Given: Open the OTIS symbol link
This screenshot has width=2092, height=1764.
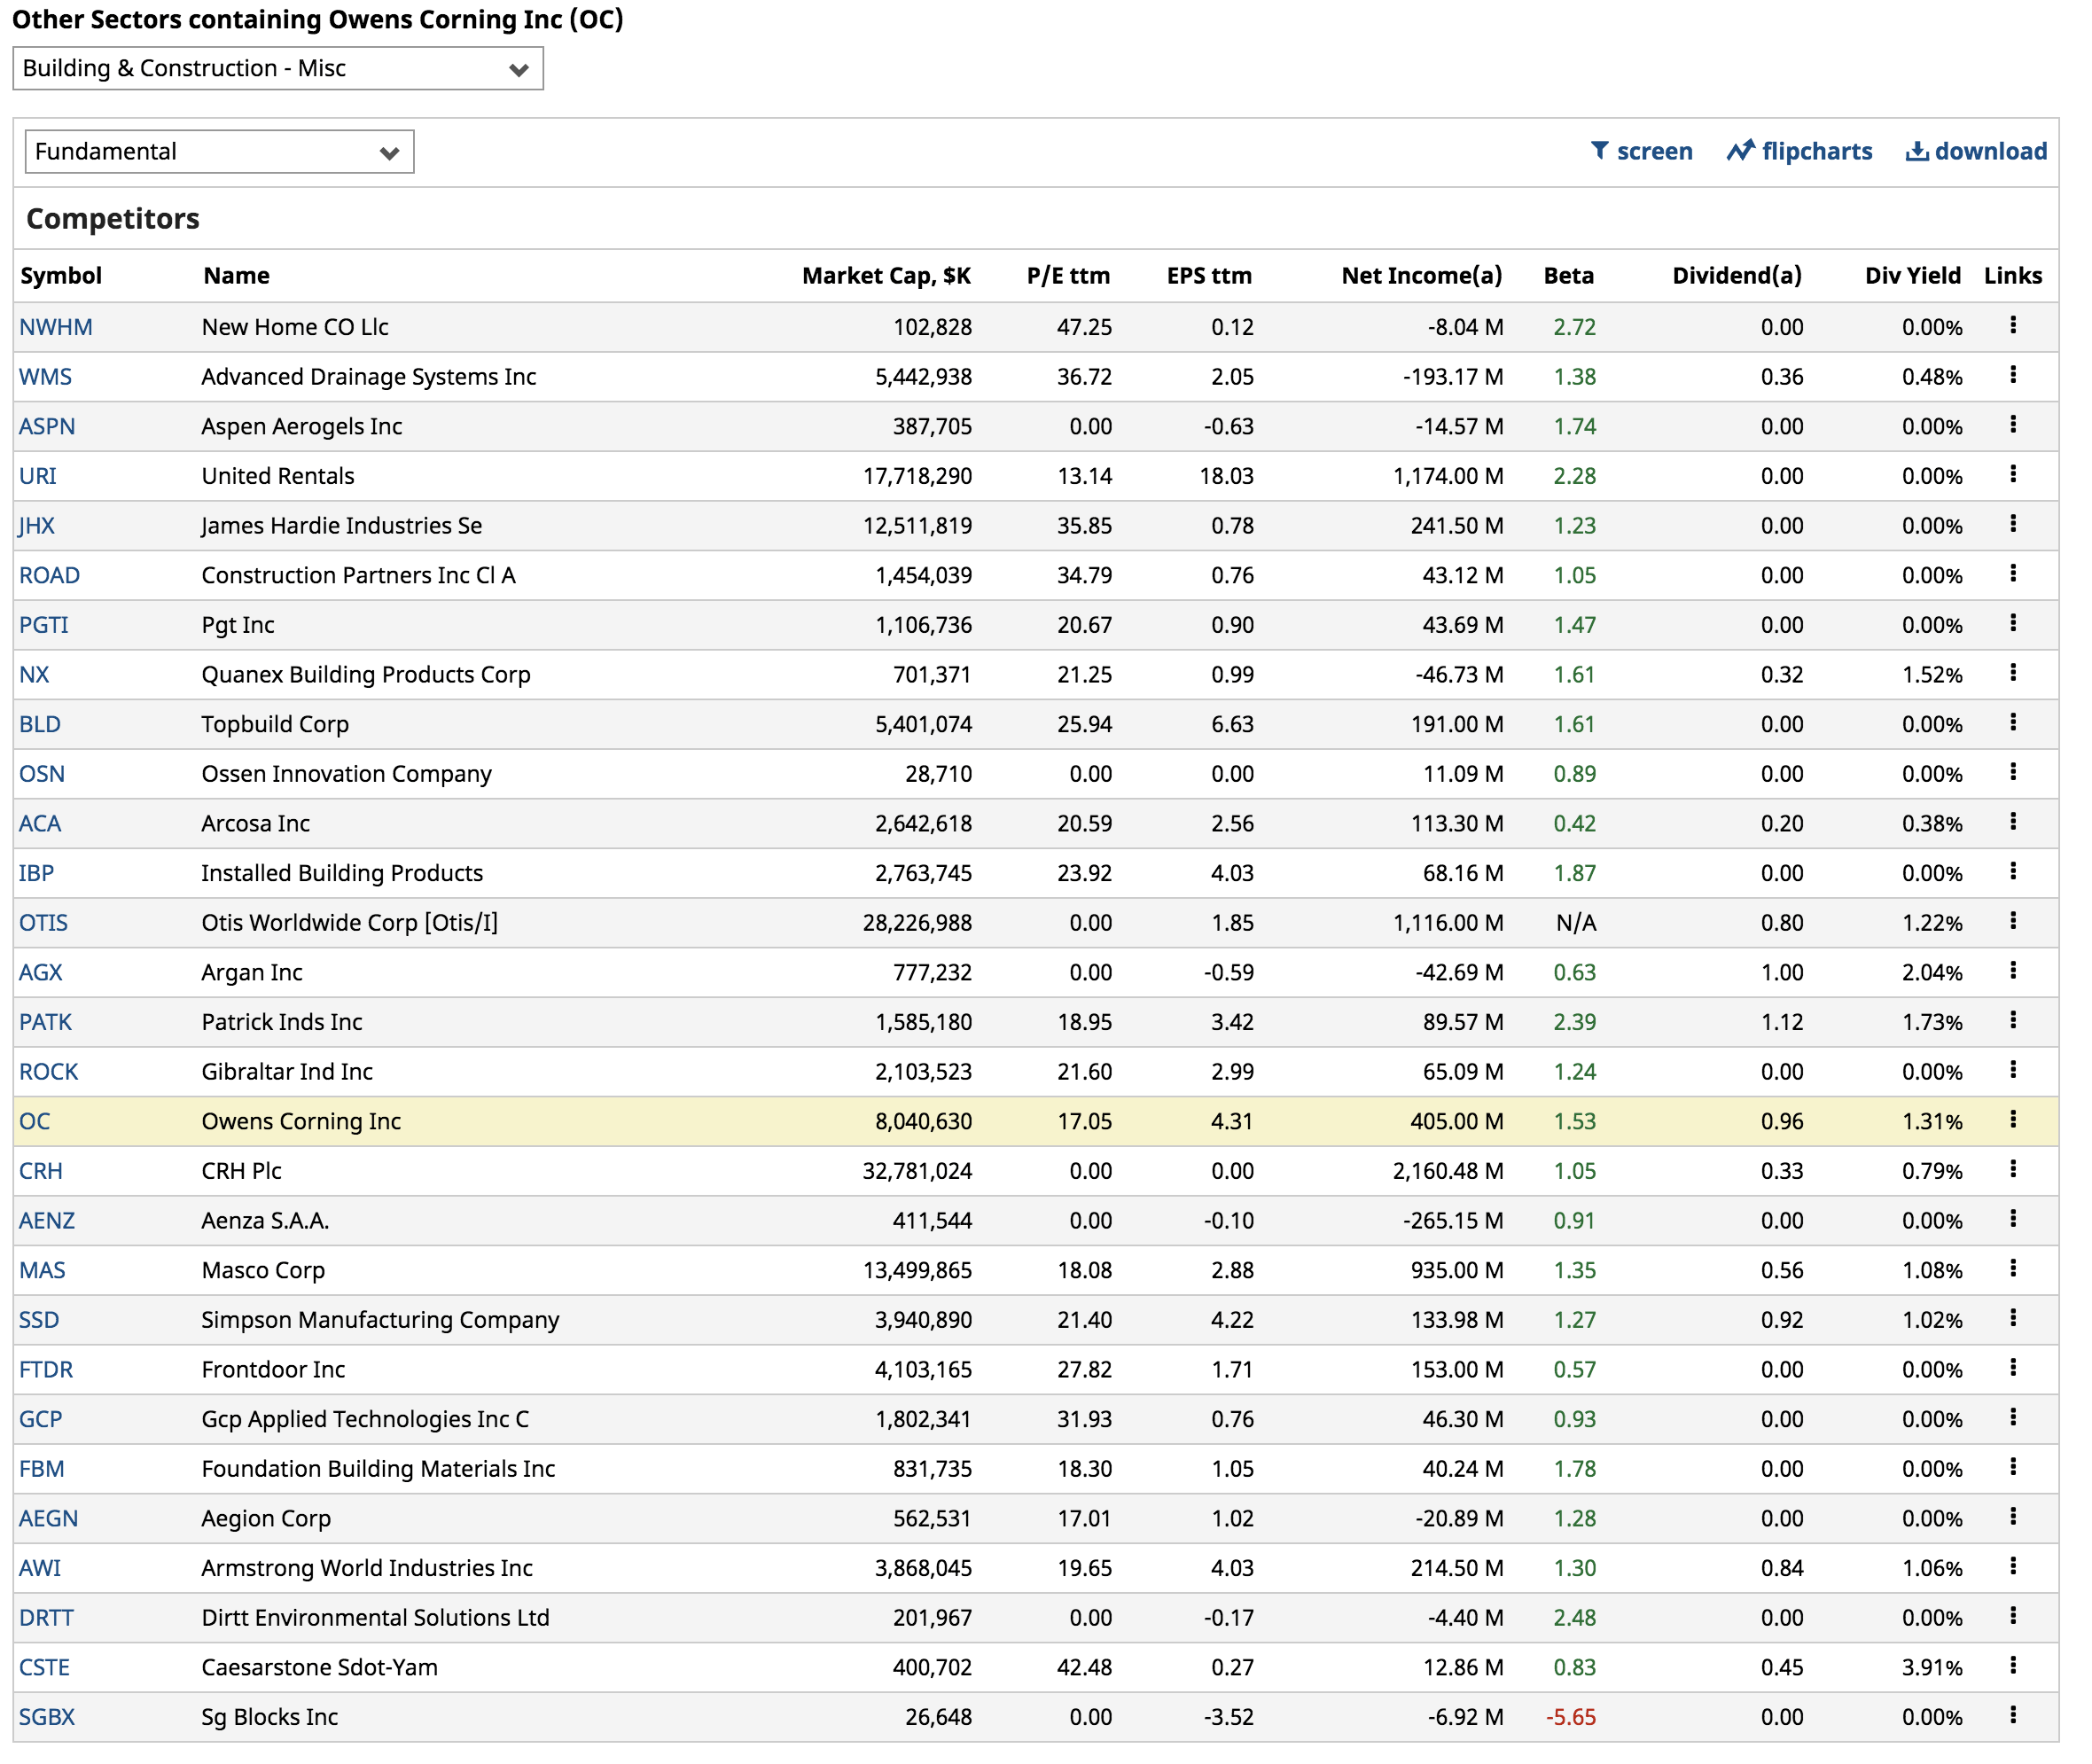Looking at the screenshot, I should tap(44, 923).
